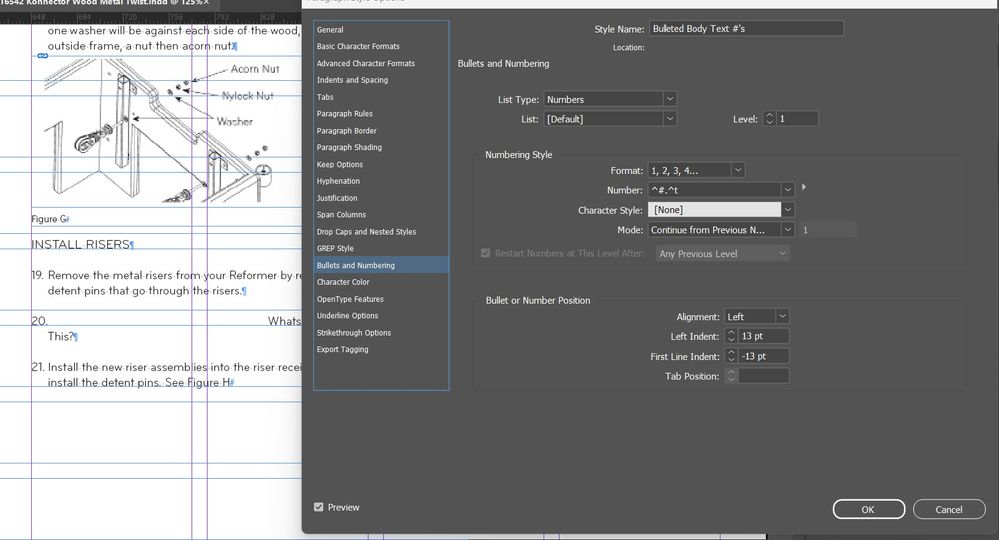Open Export Tagging category
The image size is (999, 540).
pos(381,349)
